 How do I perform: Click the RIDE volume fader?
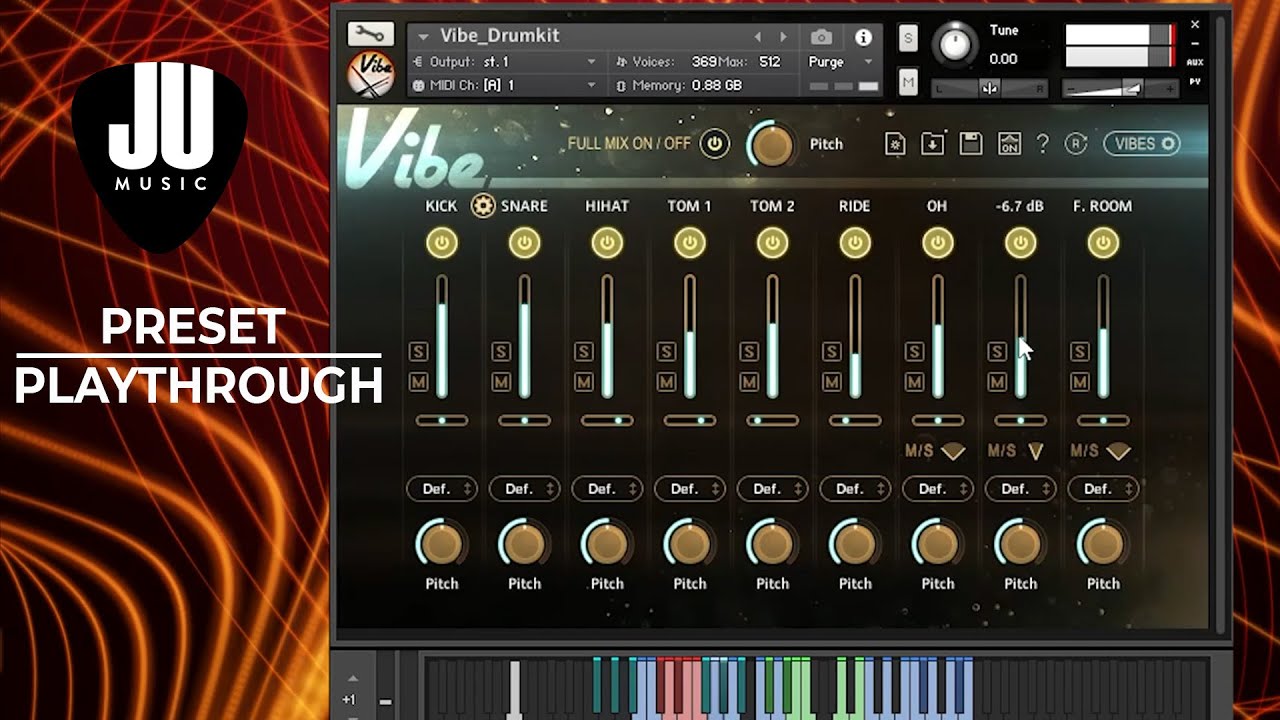(x=855, y=338)
